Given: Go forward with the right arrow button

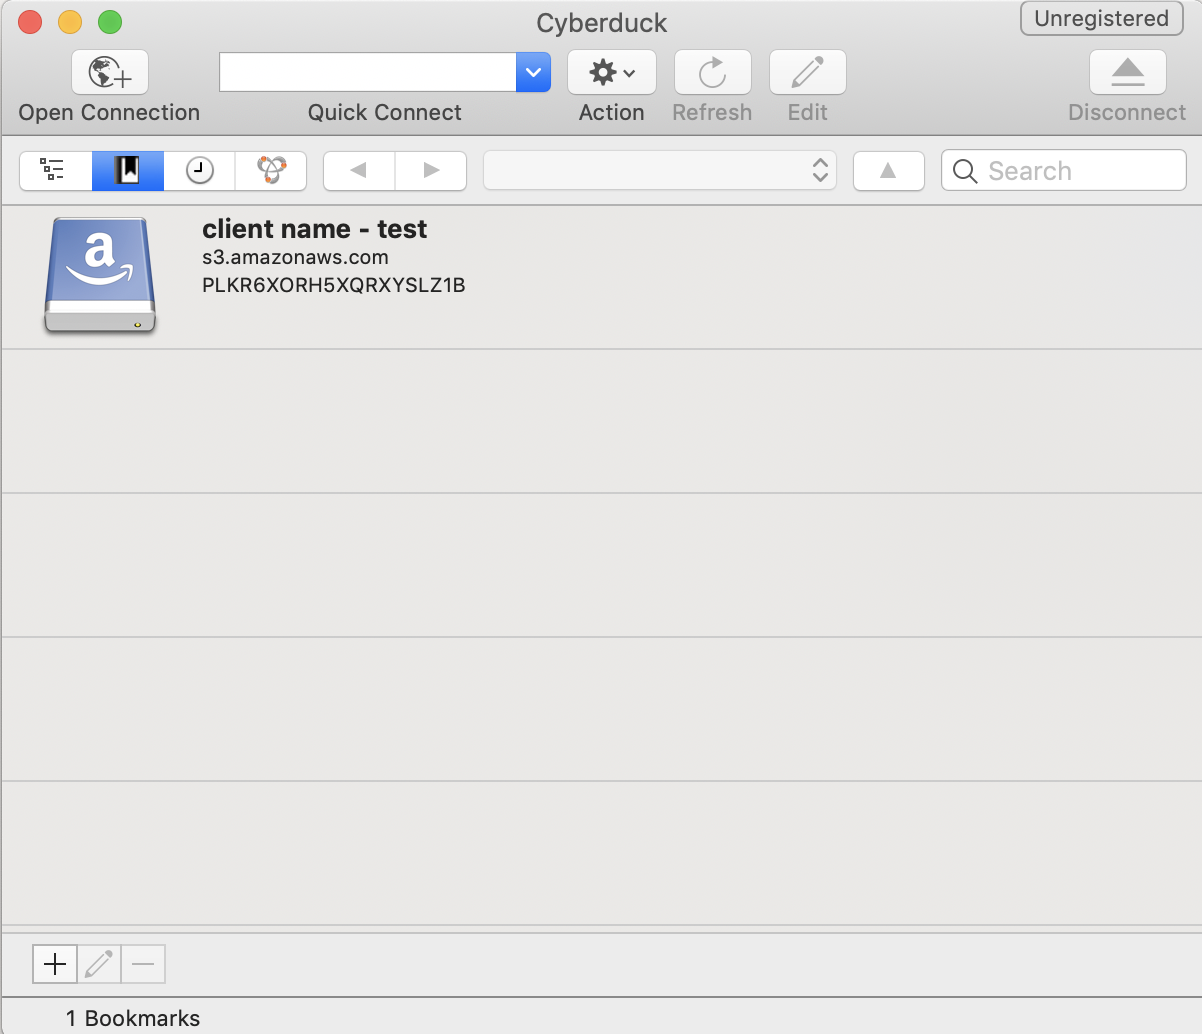Looking at the screenshot, I should tap(431, 171).
